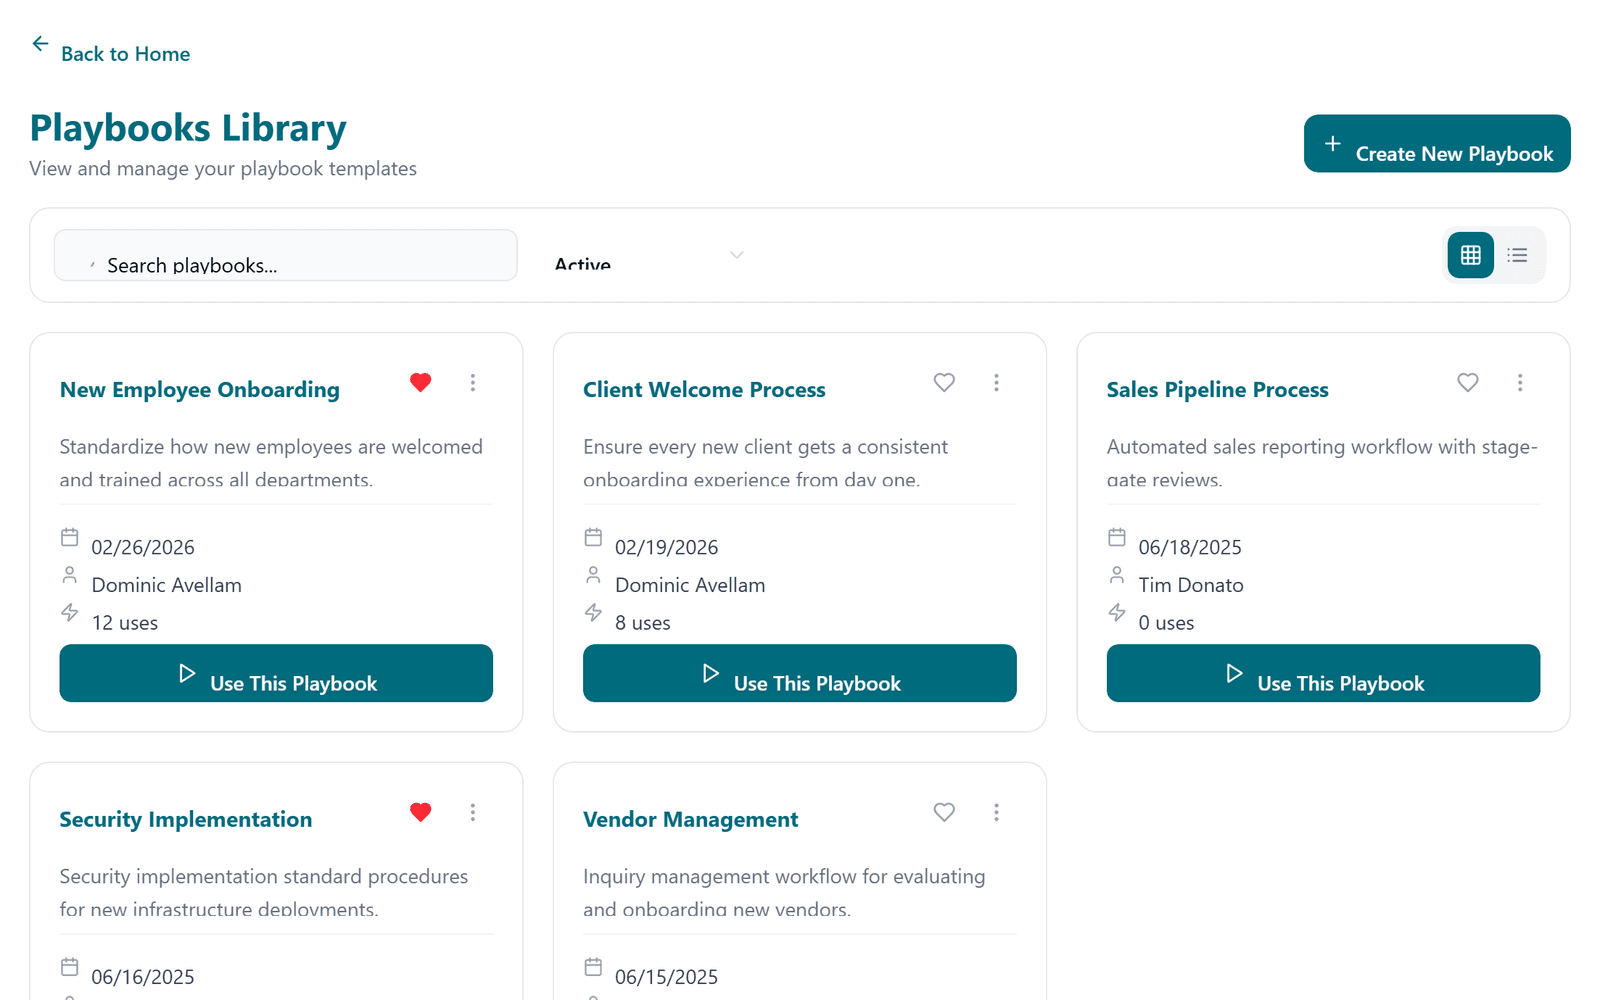Image resolution: width=1600 pixels, height=1000 pixels.
Task: Switch to grid view
Action: pyautogui.click(x=1471, y=255)
